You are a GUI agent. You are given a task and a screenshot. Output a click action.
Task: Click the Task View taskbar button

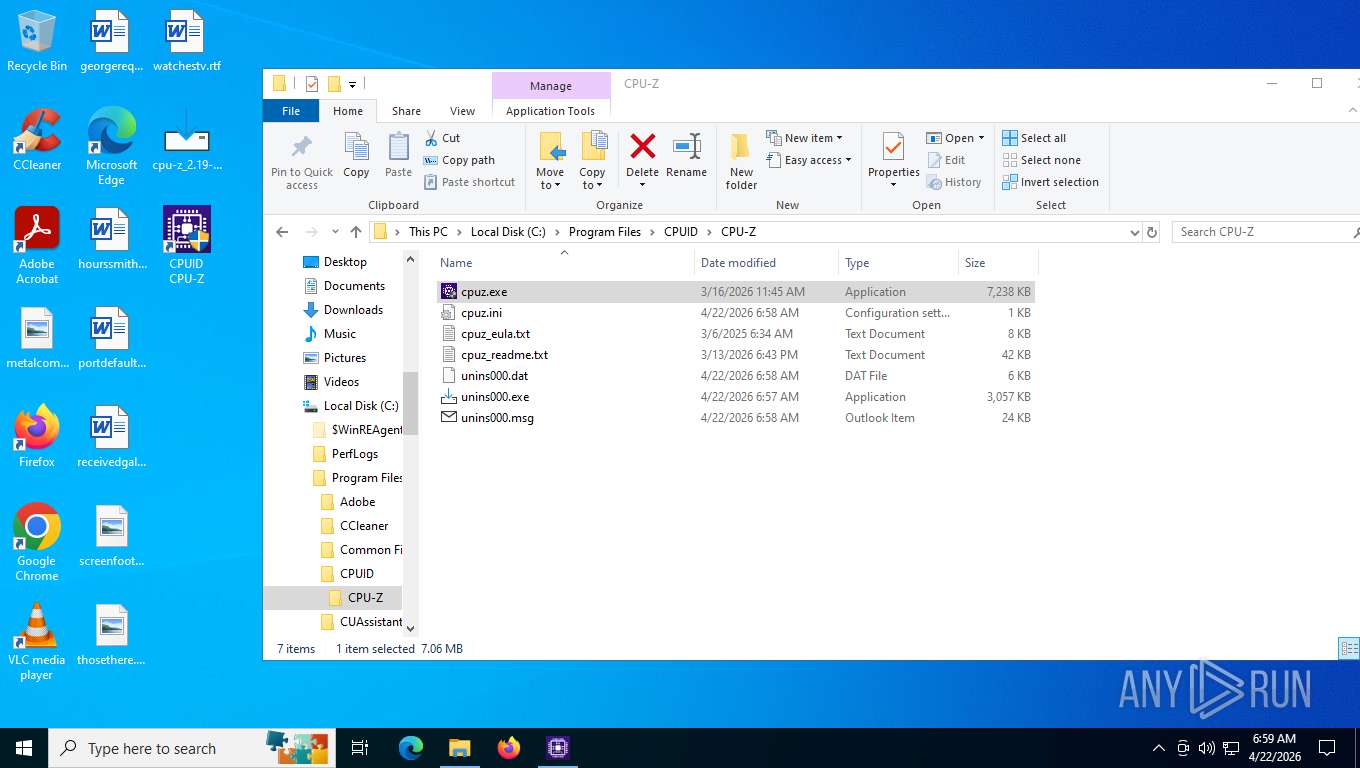tap(360, 748)
